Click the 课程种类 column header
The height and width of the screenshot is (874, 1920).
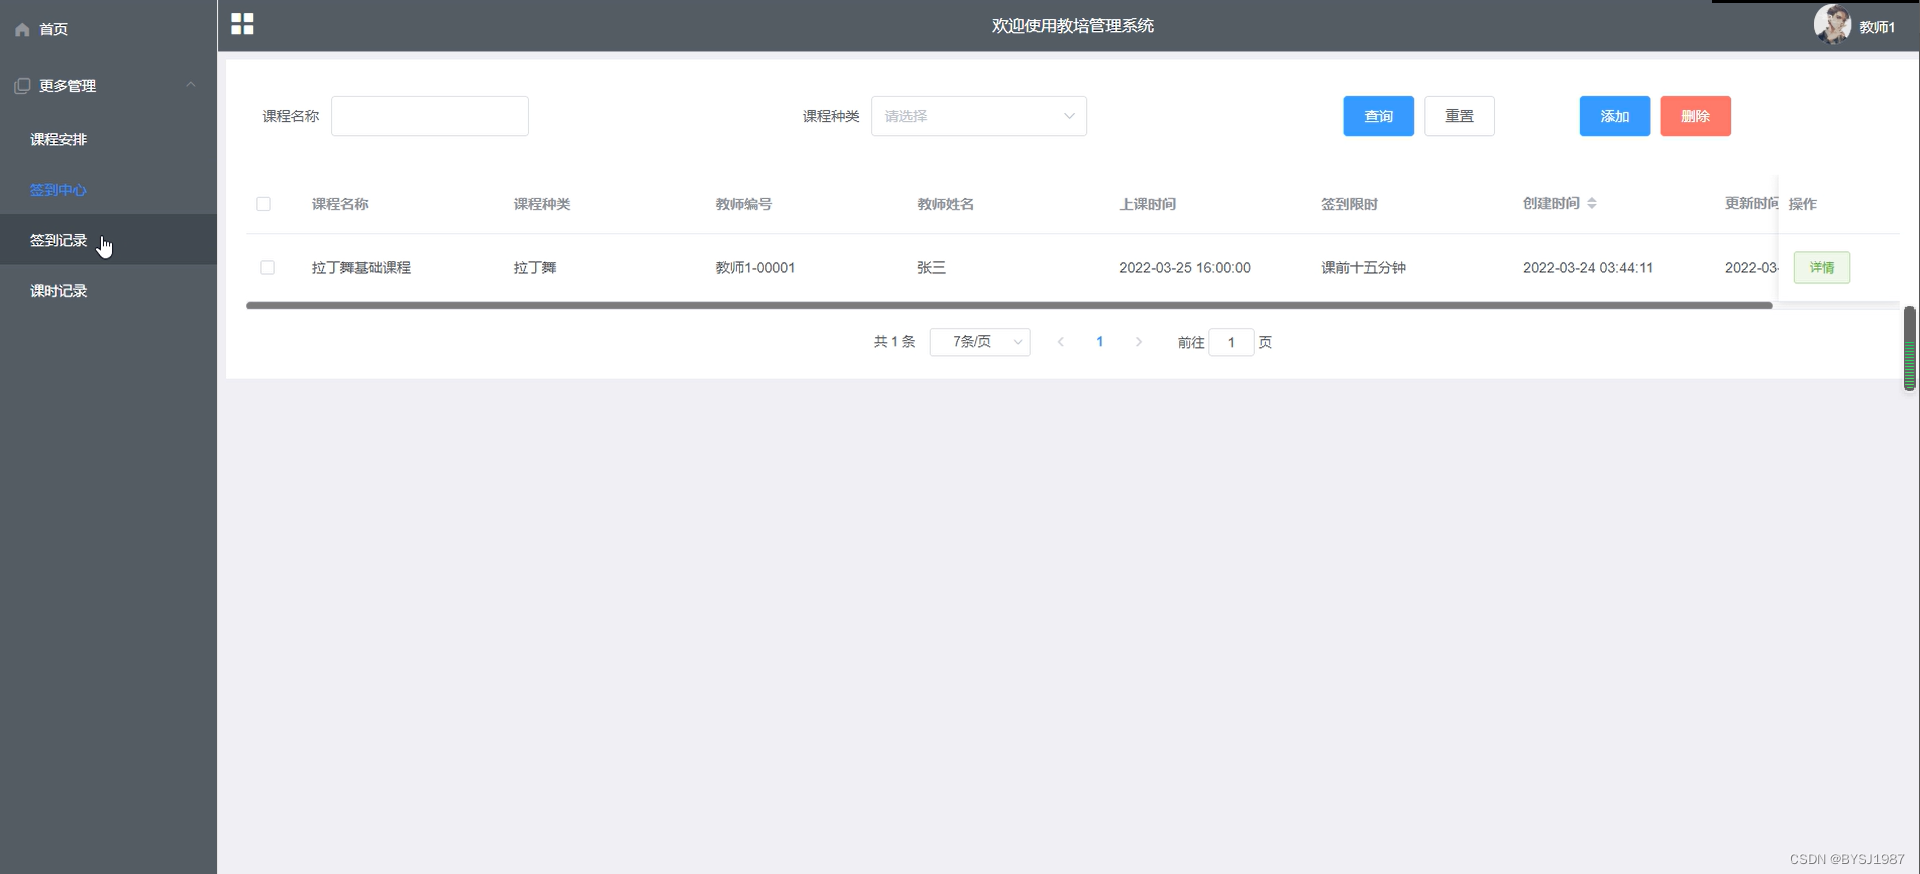(x=542, y=204)
